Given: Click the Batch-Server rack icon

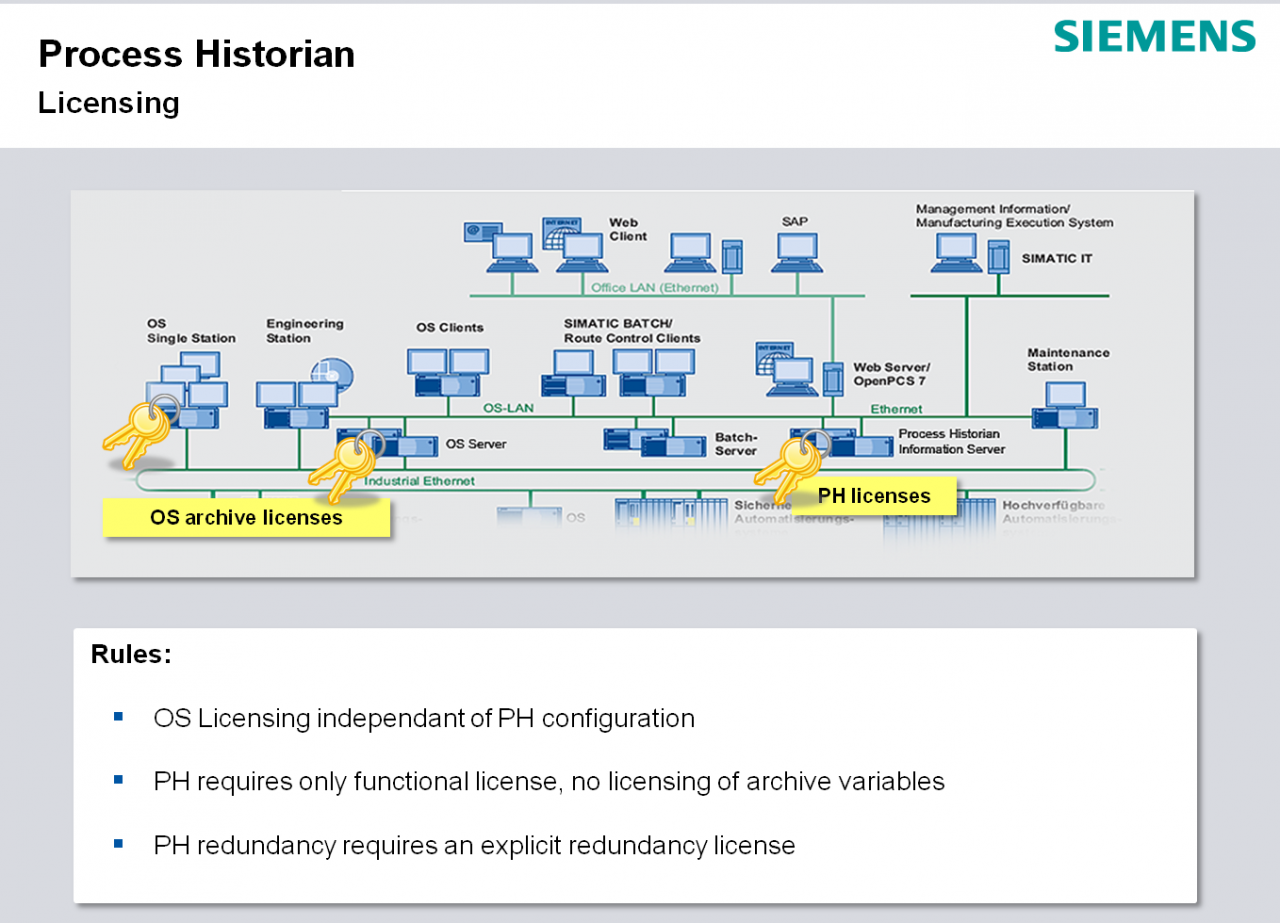Looking at the screenshot, I should 654,441.
